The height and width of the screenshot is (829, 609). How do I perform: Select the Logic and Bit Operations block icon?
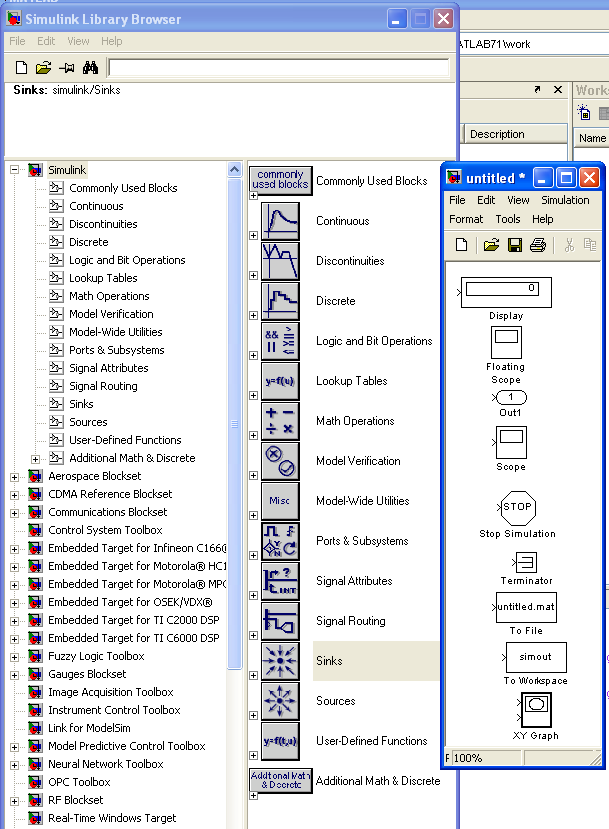tap(280, 341)
